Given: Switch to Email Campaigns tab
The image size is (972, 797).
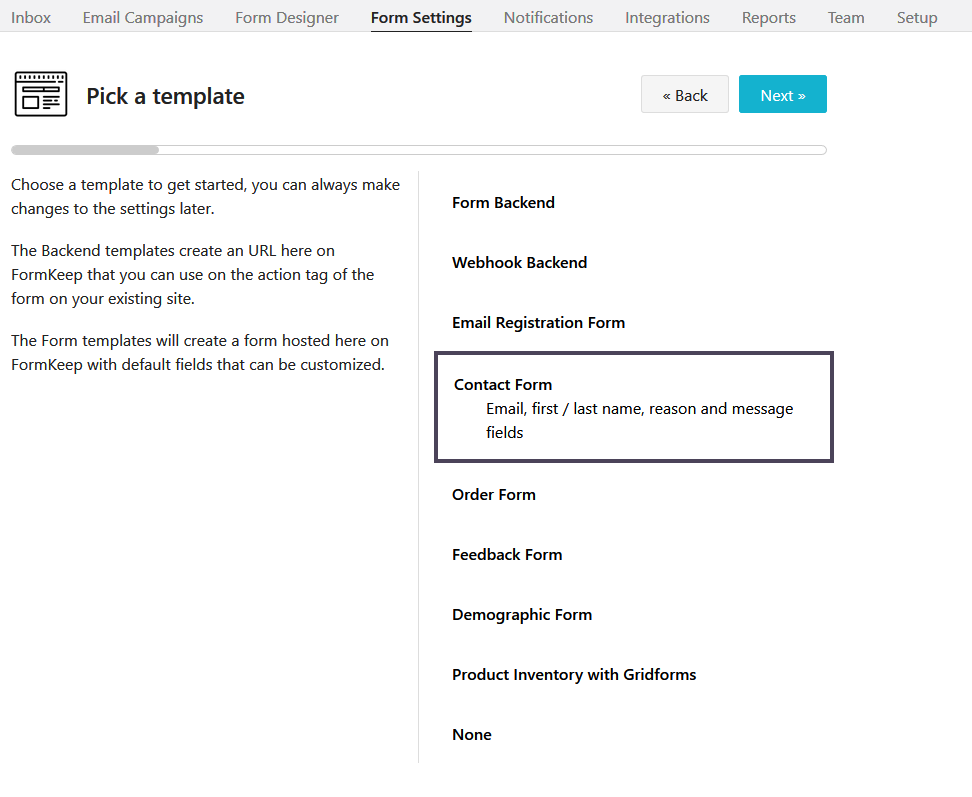Looking at the screenshot, I should [143, 17].
